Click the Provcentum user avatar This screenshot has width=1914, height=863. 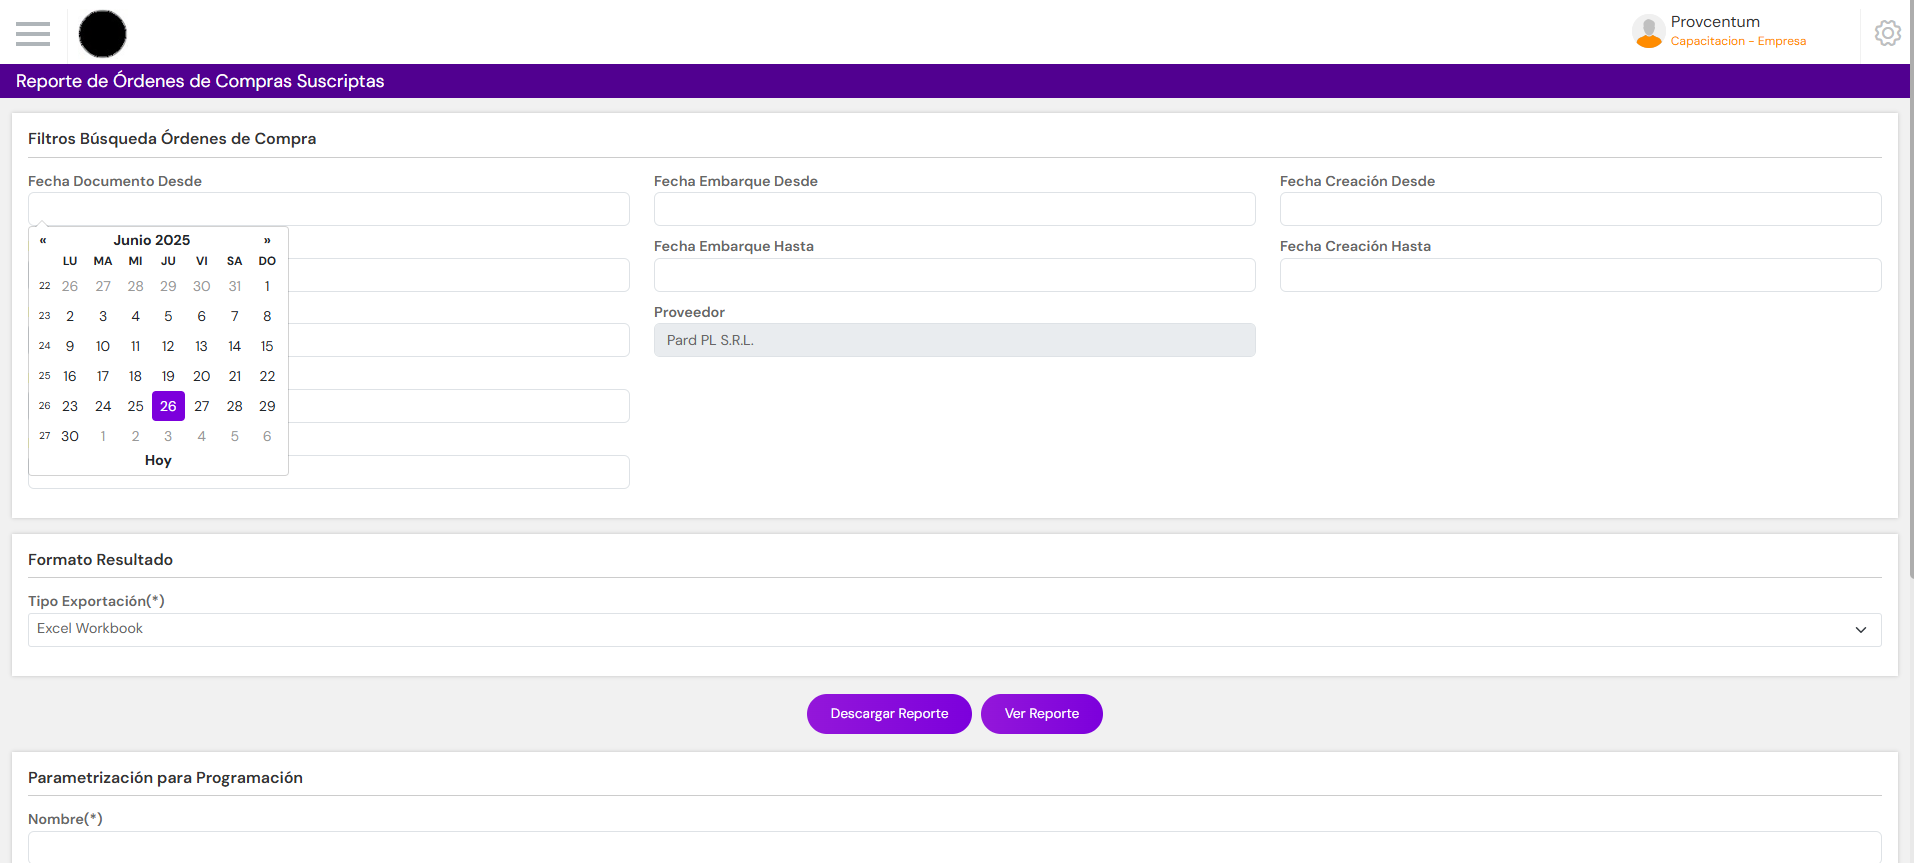(1648, 32)
